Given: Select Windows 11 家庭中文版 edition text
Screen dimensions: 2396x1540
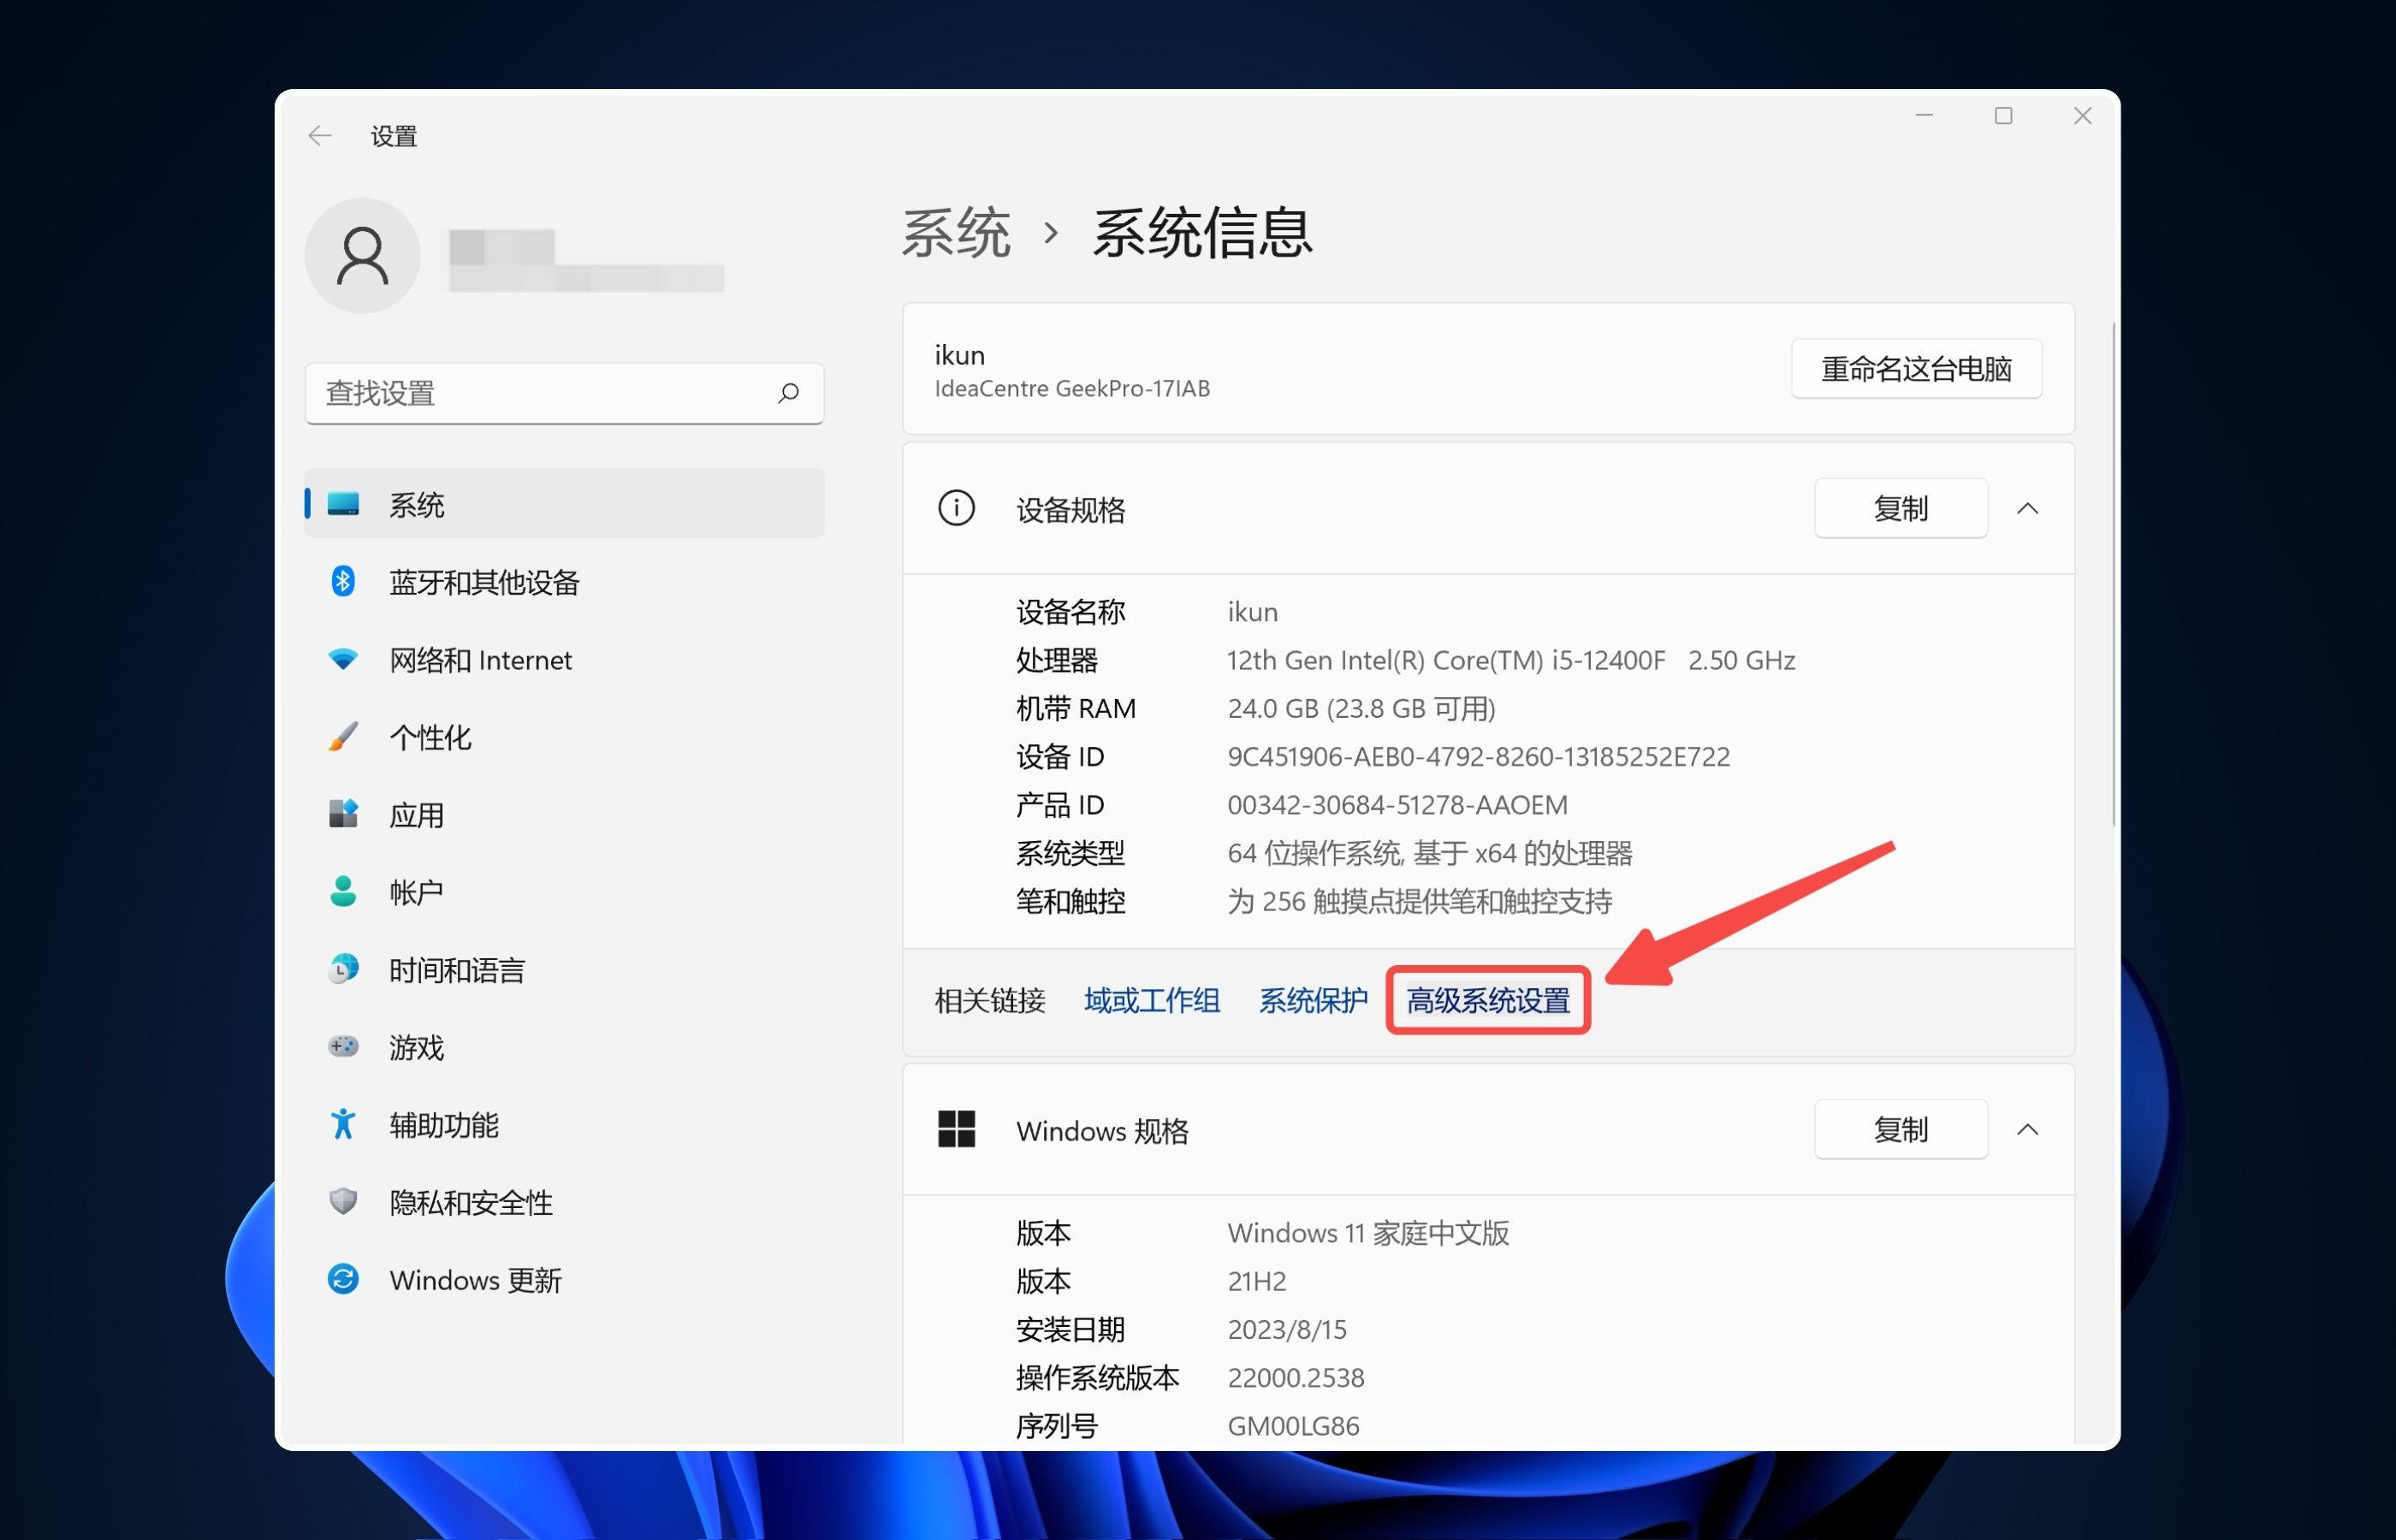Looking at the screenshot, I should (x=1368, y=1233).
